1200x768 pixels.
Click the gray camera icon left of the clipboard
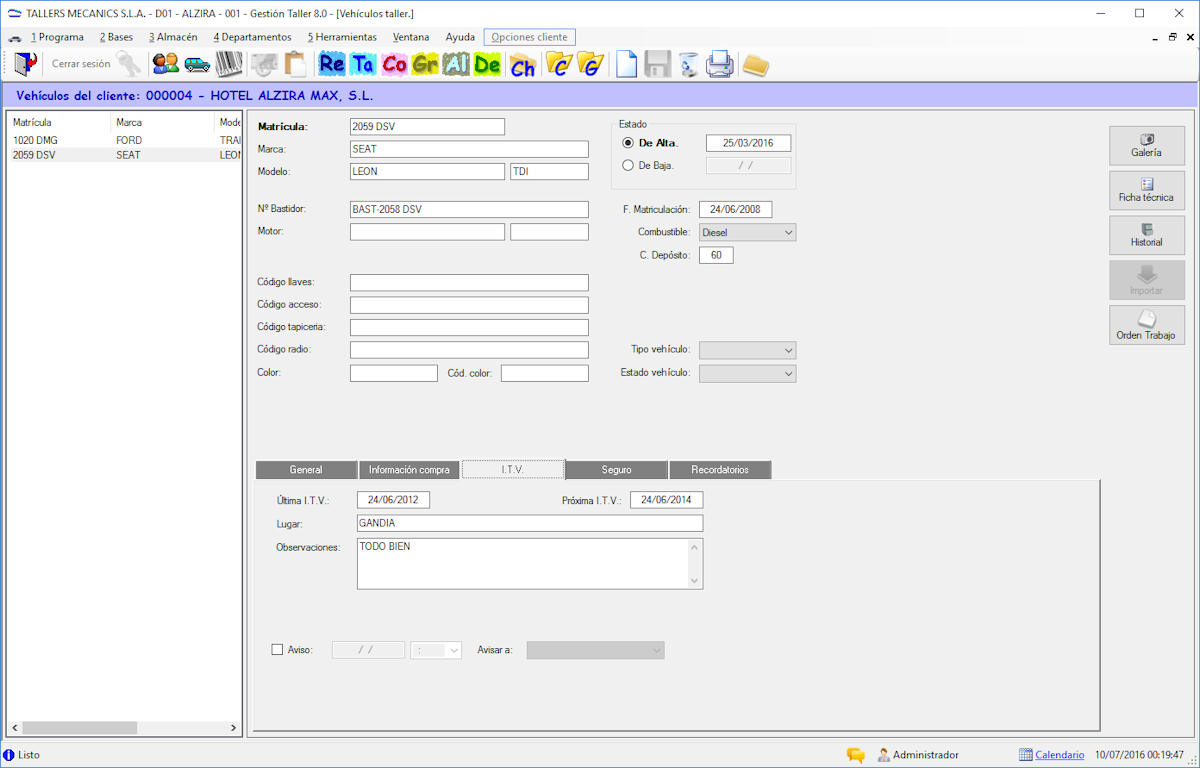coord(264,64)
